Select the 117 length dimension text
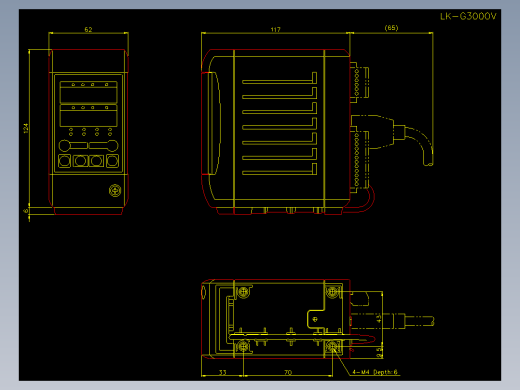The image size is (520, 390). 275,30
